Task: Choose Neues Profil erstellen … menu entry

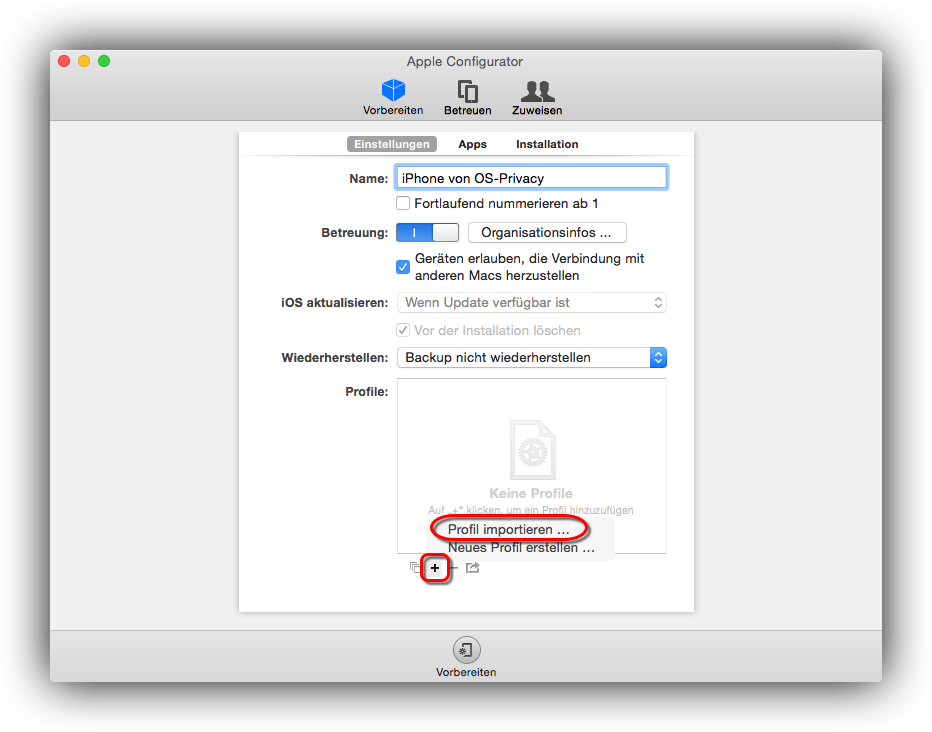Action: pyautogui.click(x=521, y=547)
